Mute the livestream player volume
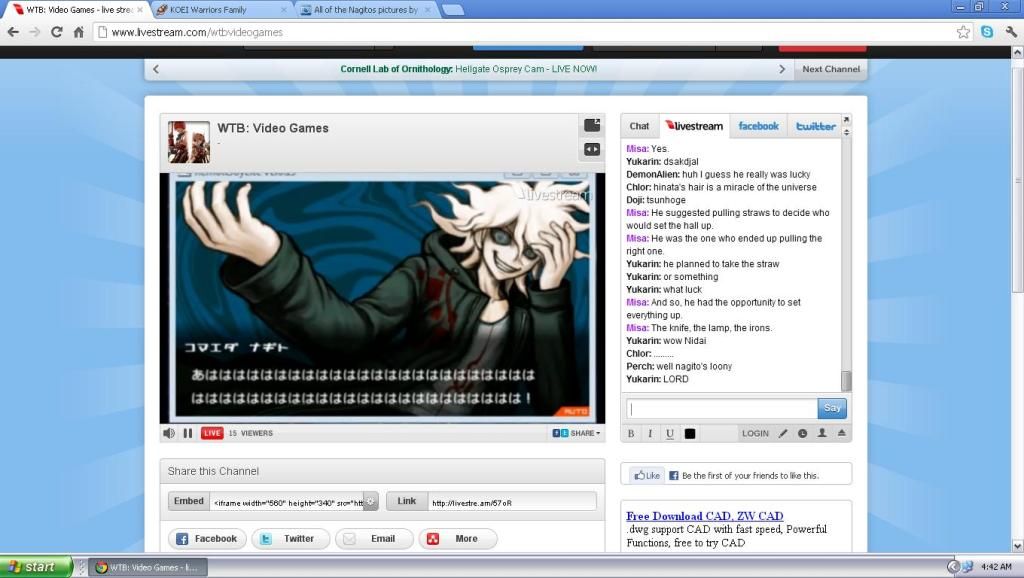 (169, 433)
